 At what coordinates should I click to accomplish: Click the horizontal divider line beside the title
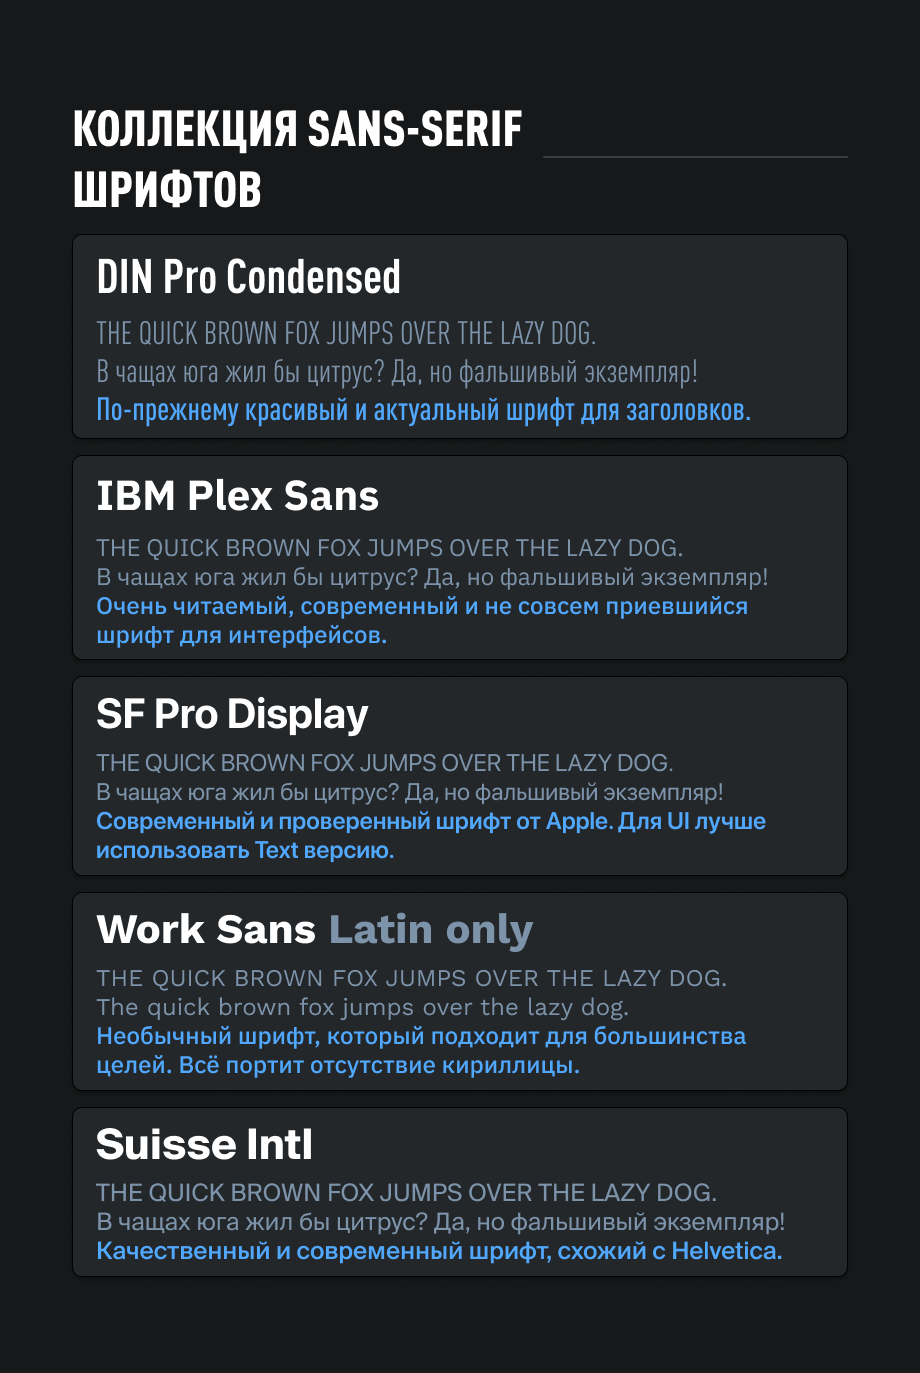694,157
